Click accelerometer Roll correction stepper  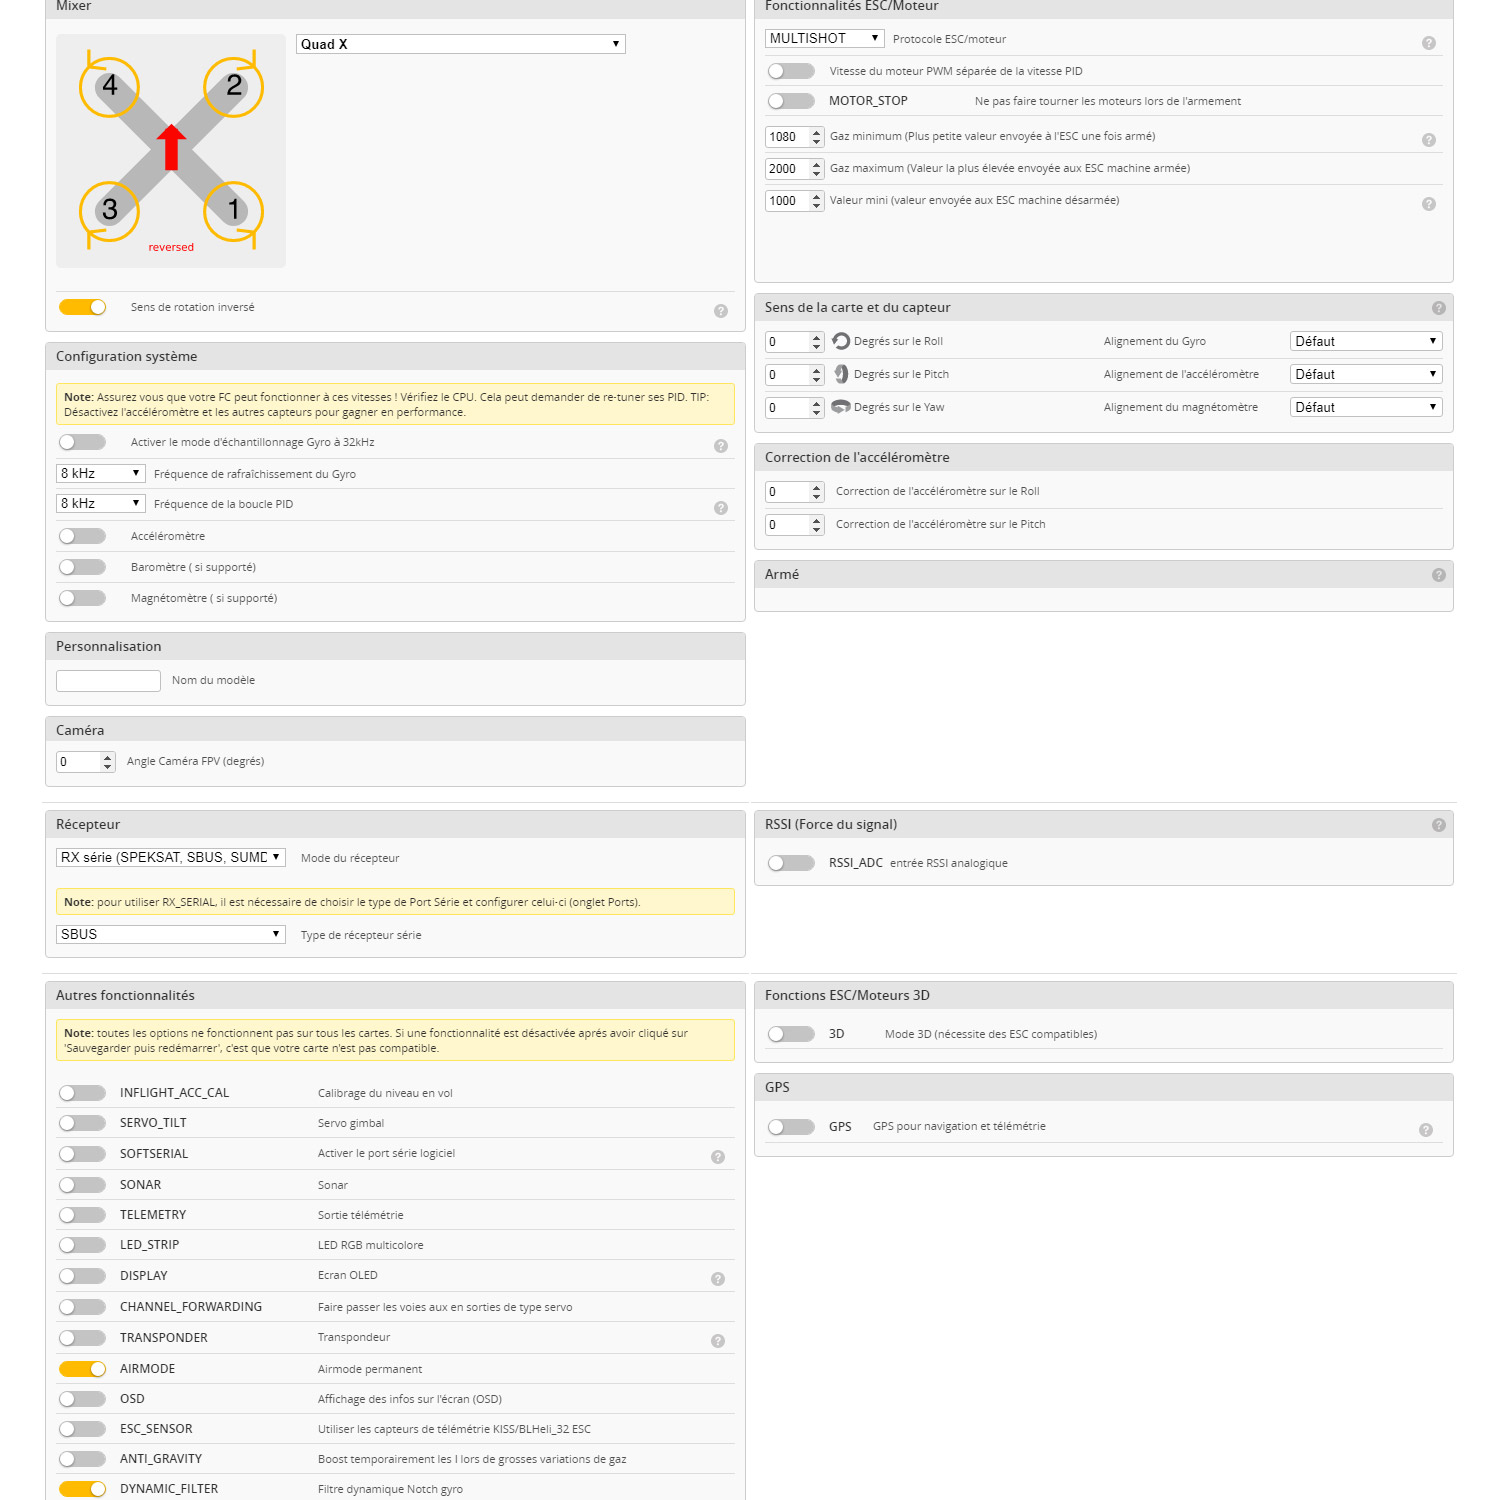point(795,492)
